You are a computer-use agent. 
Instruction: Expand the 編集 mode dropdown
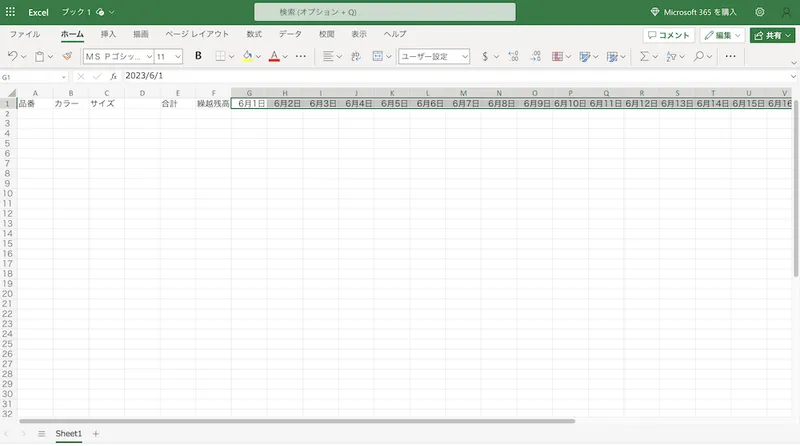click(738, 35)
